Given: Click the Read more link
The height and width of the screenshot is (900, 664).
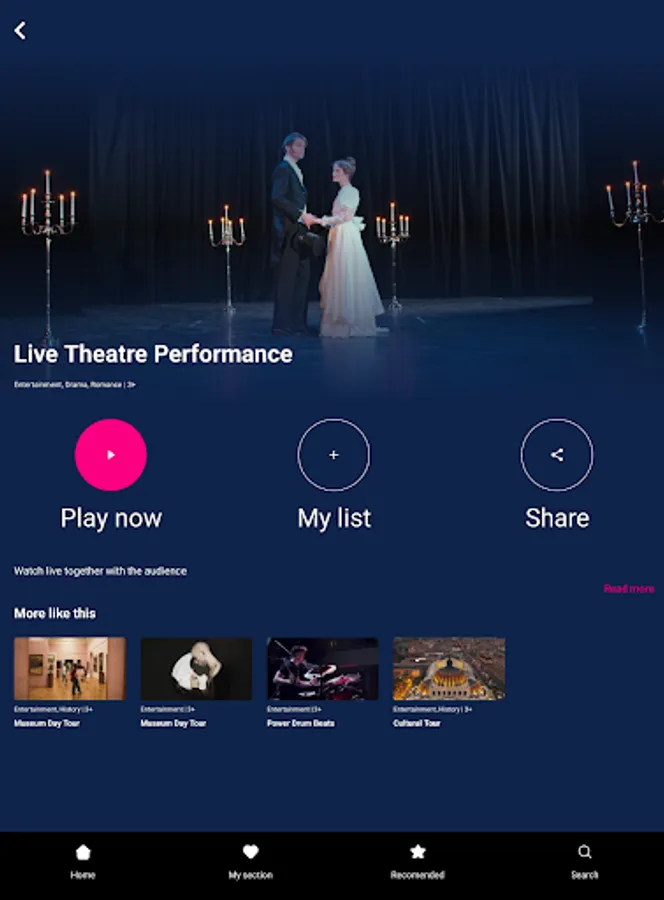Looking at the screenshot, I should click(629, 588).
